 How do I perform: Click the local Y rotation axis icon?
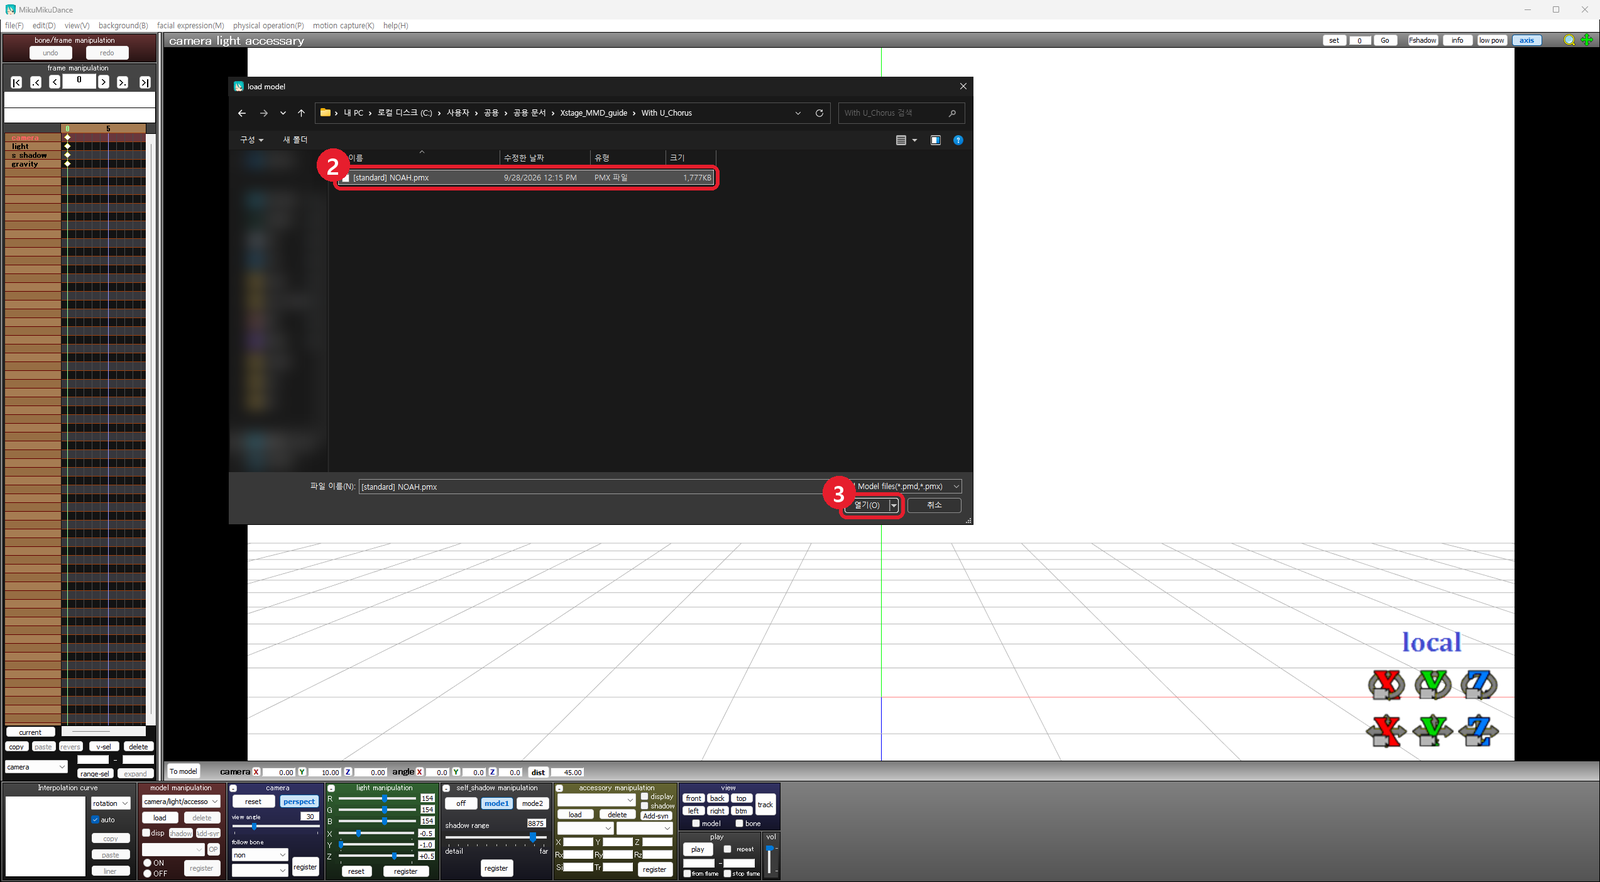tap(1433, 685)
